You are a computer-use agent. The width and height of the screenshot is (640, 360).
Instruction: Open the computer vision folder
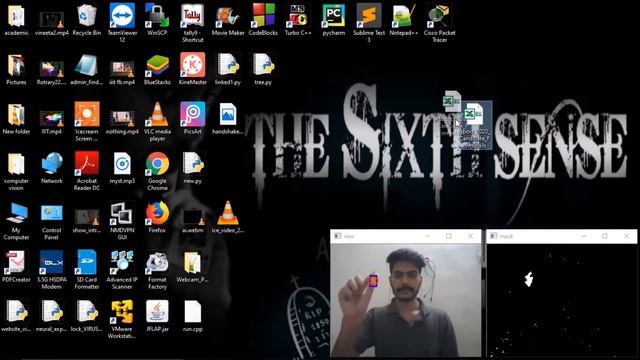16,171
